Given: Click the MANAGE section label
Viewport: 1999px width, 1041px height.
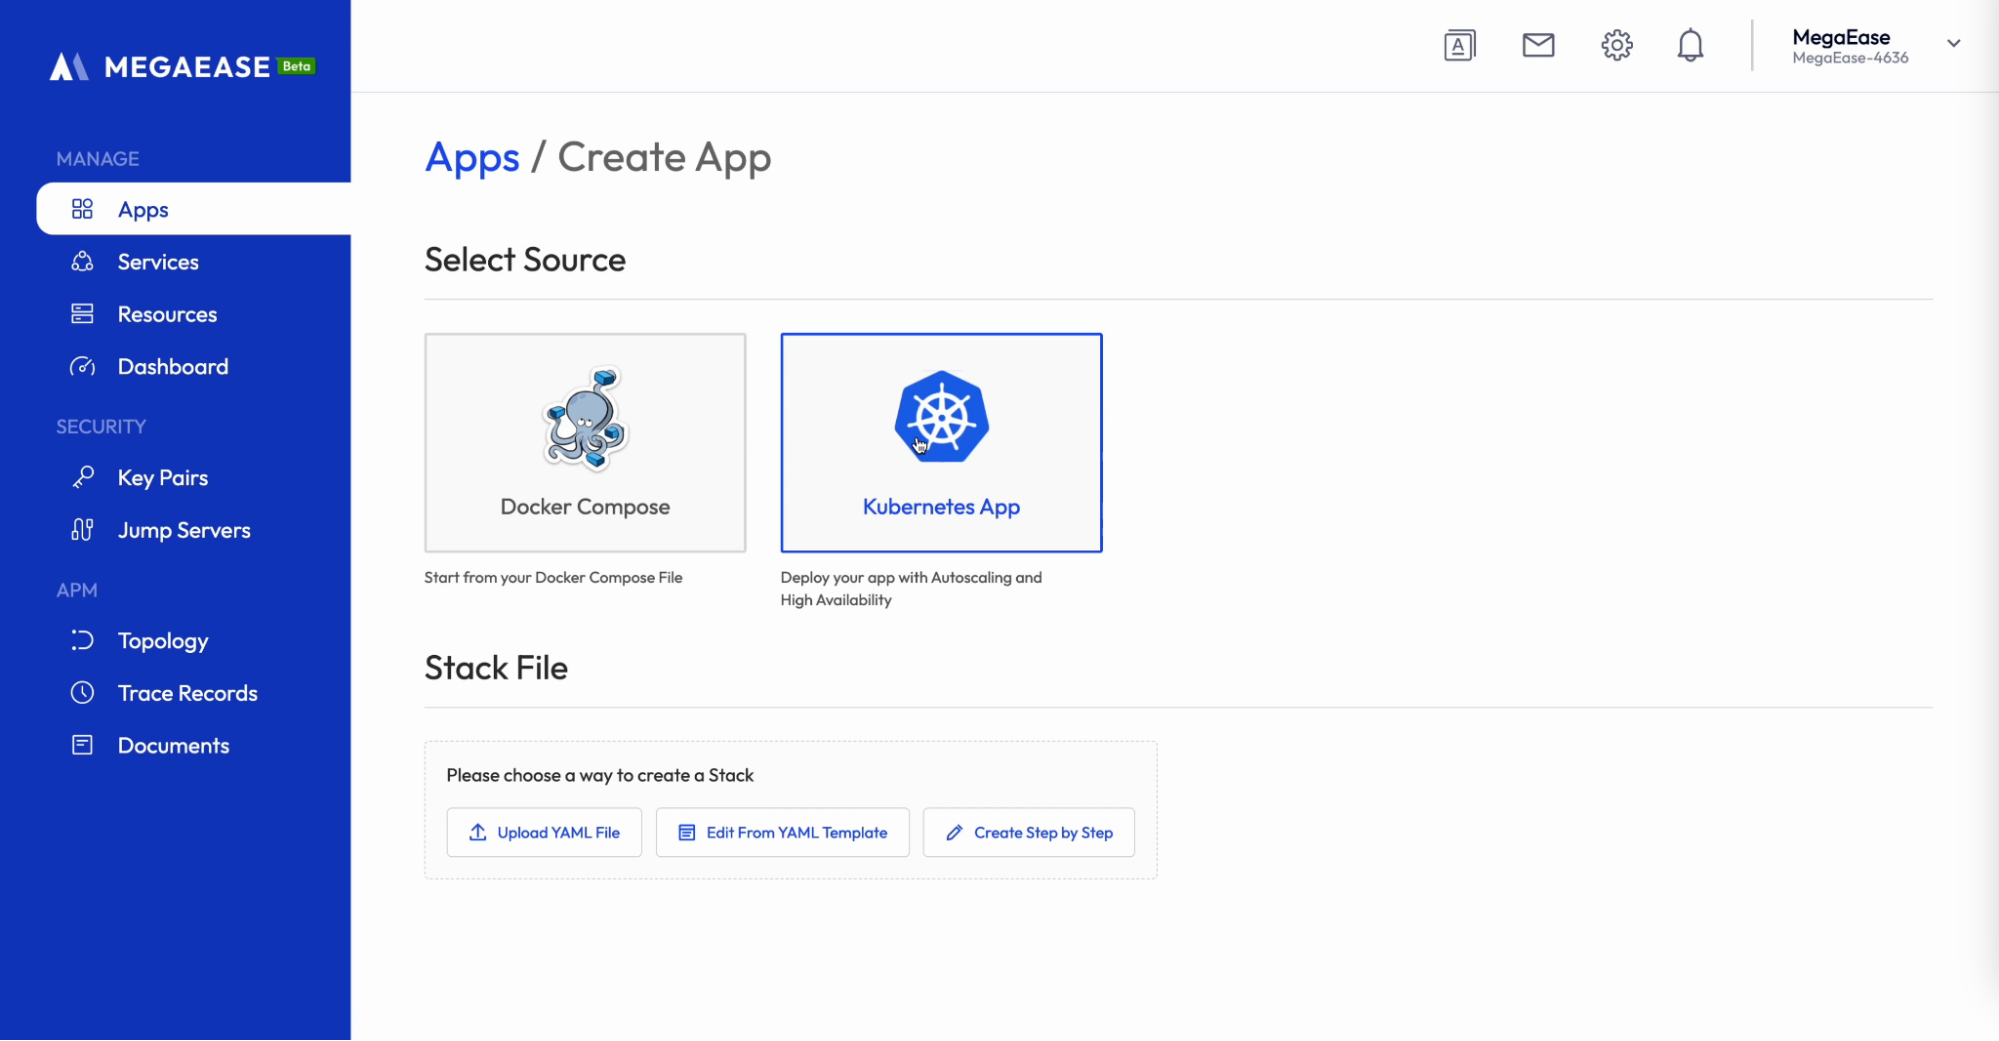Looking at the screenshot, I should (x=98, y=159).
